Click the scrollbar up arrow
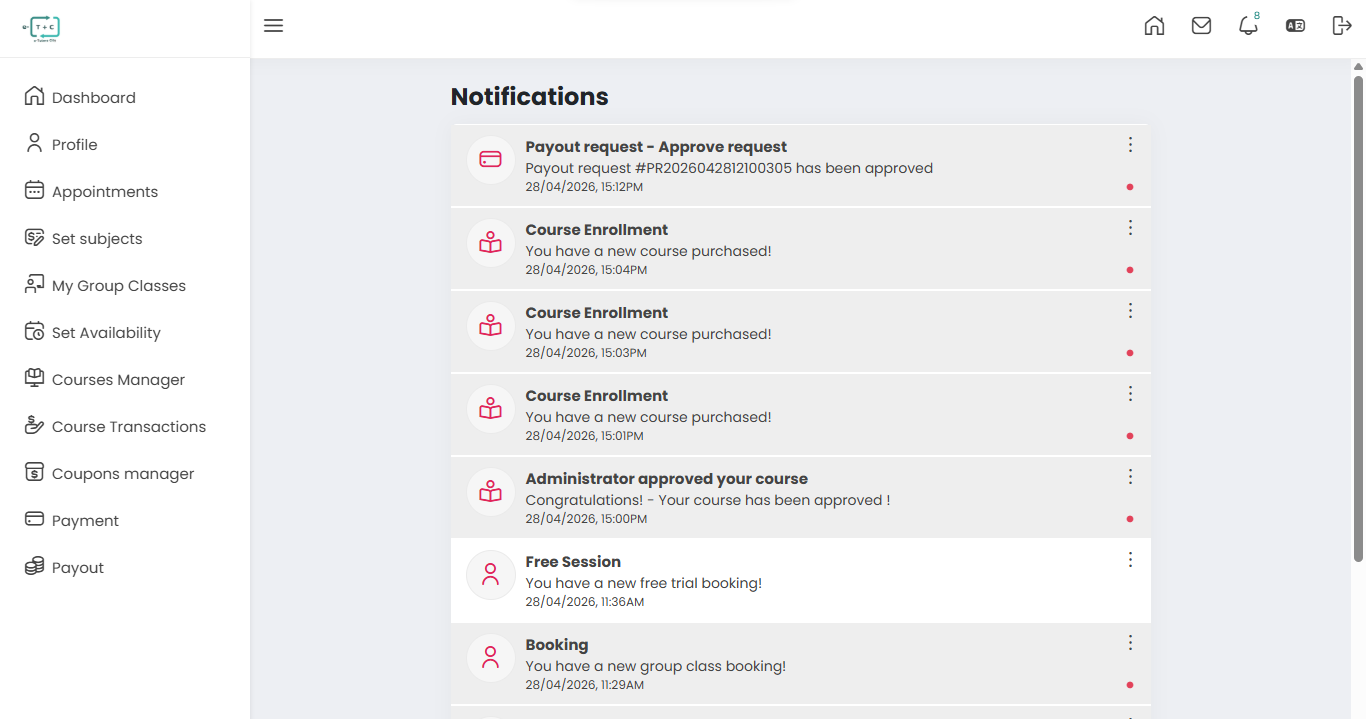The width and height of the screenshot is (1366, 719). tap(1358, 67)
